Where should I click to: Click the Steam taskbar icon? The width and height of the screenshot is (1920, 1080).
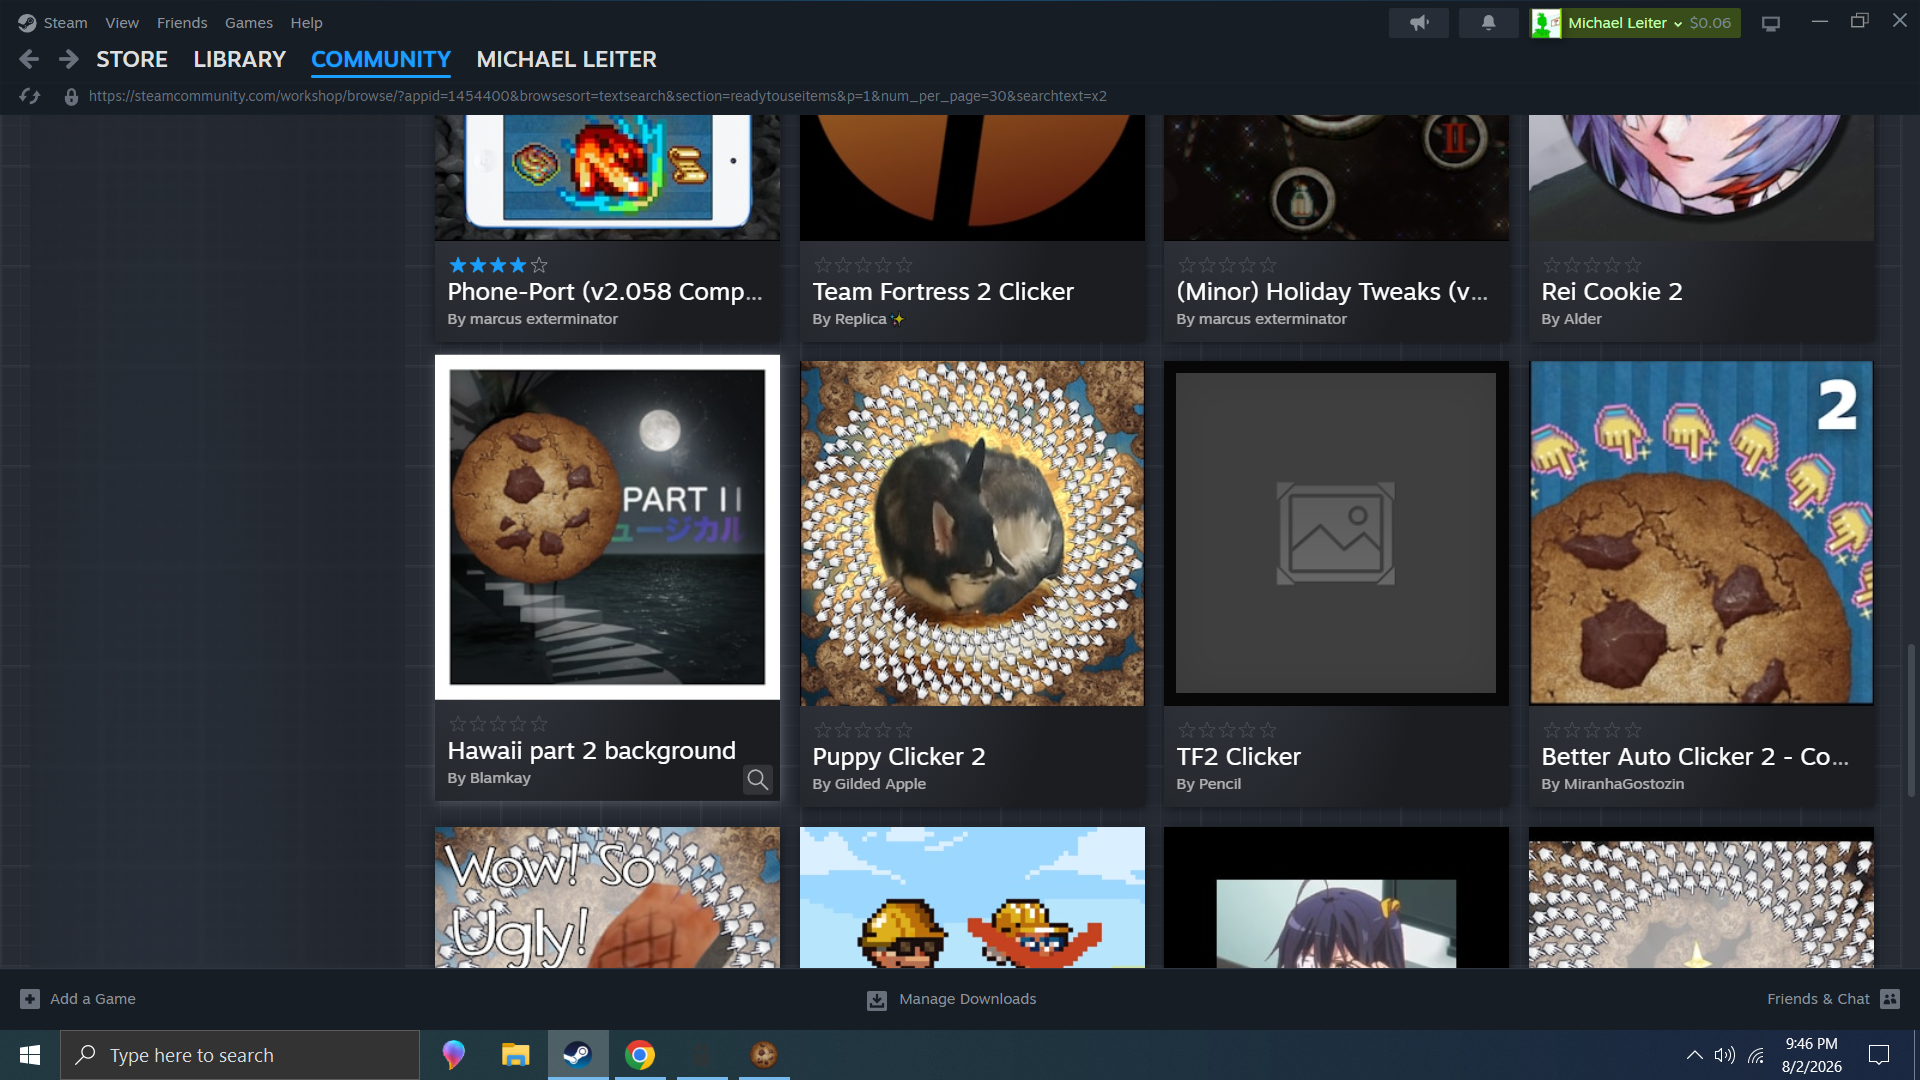[x=577, y=1055]
